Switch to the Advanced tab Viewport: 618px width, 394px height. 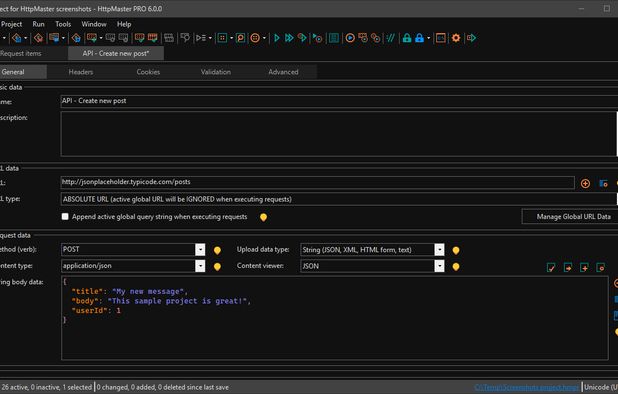pyautogui.click(x=283, y=72)
